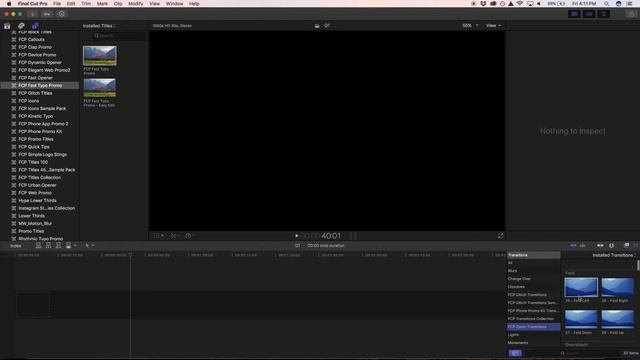Screen dimensions: 640x360
Task: Open Spotlight search in menu bar
Action: click(607, 4)
